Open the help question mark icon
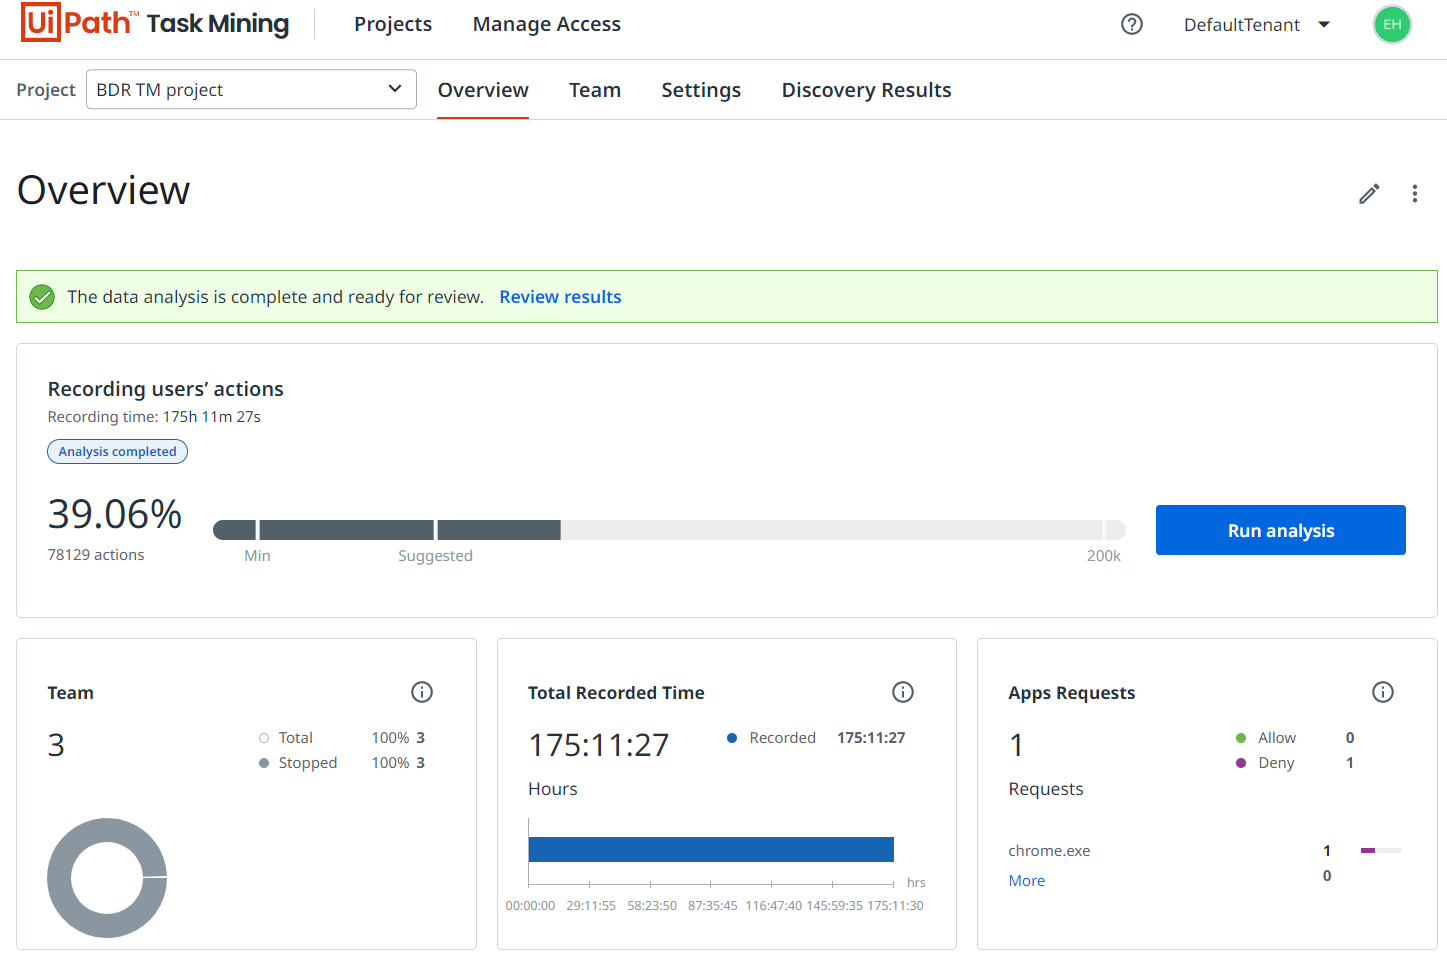Image resolution: width=1447 pixels, height=961 pixels. (x=1131, y=24)
